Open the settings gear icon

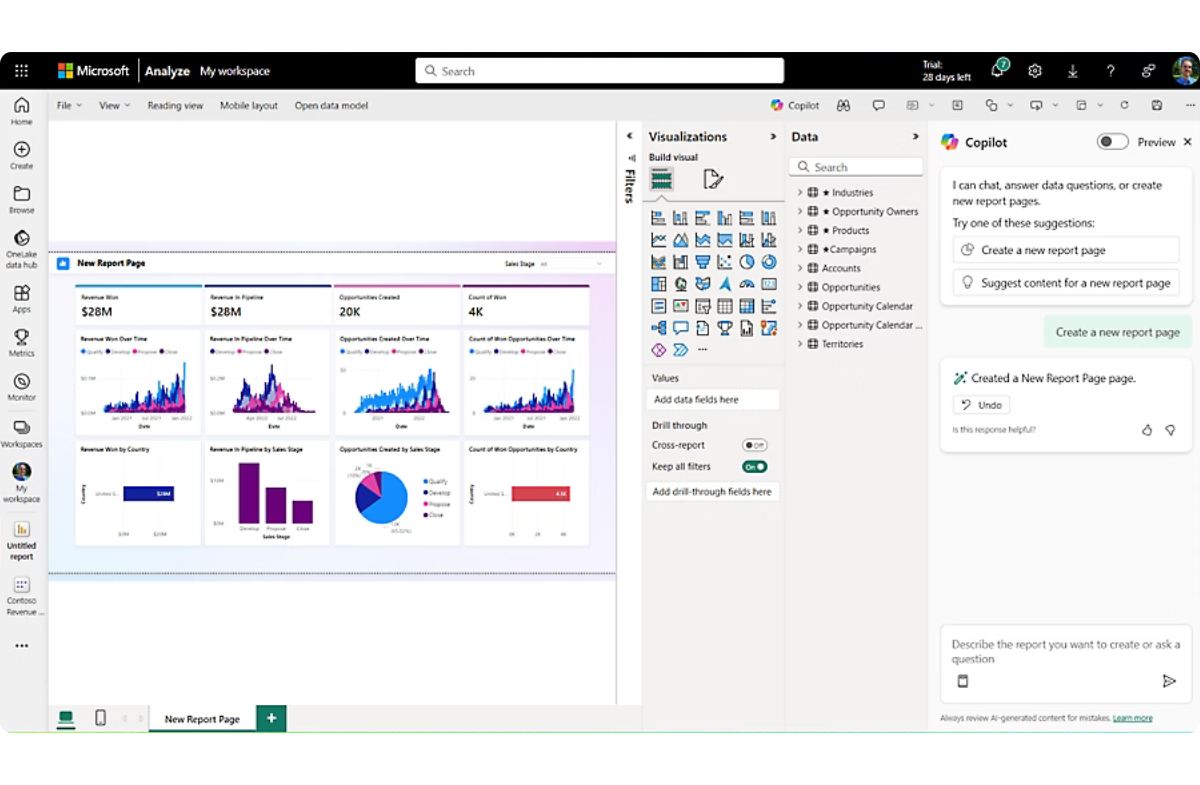coord(1035,71)
